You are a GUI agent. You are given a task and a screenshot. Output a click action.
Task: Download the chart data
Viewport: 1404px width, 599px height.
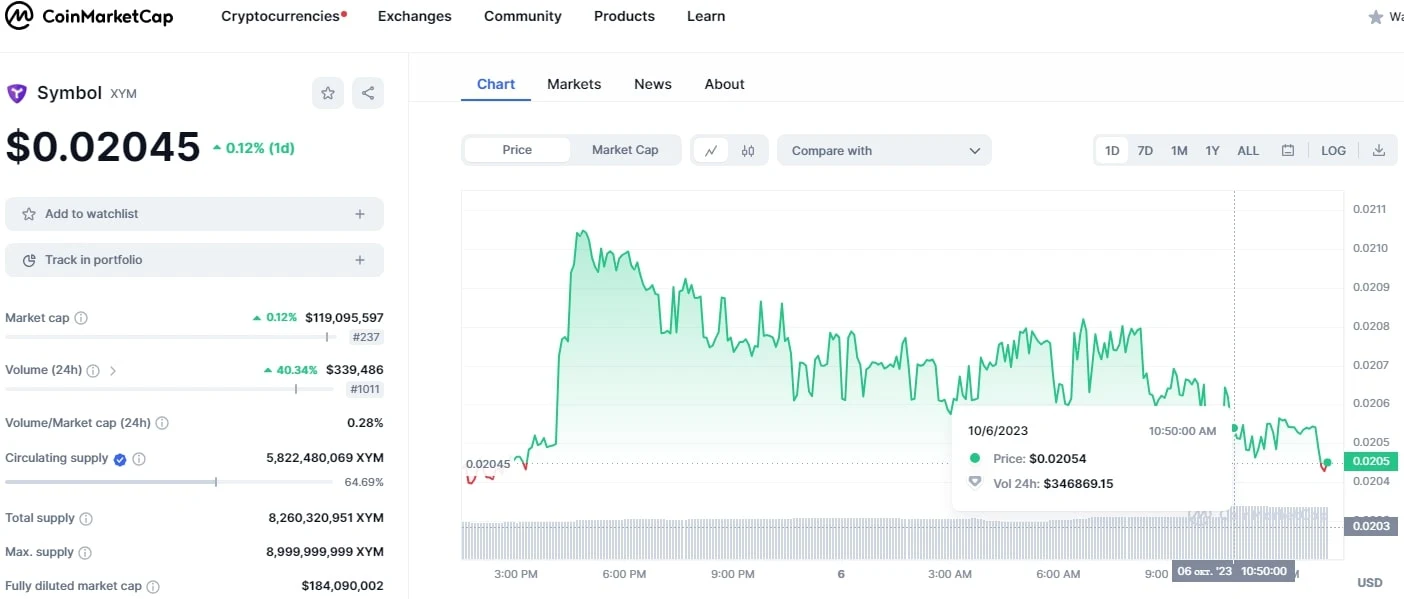[1379, 151]
